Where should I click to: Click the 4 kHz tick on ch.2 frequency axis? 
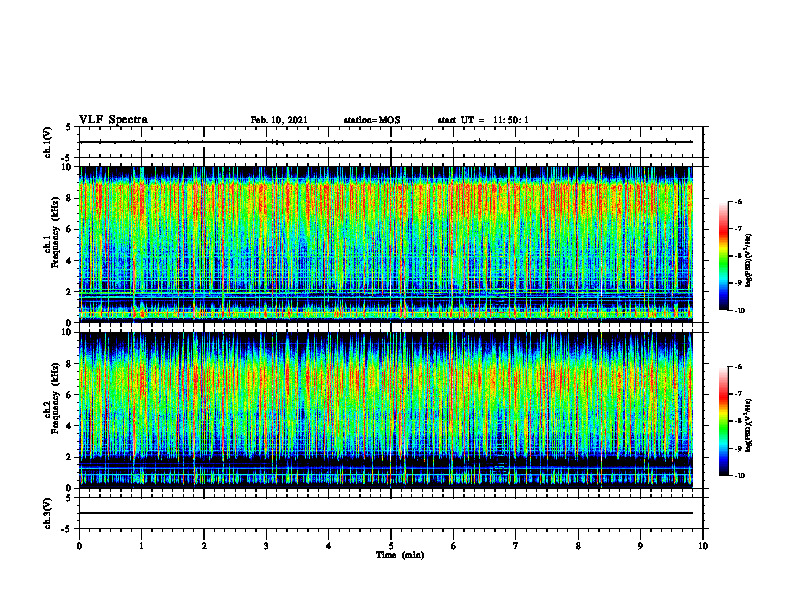tap(70, 426)
